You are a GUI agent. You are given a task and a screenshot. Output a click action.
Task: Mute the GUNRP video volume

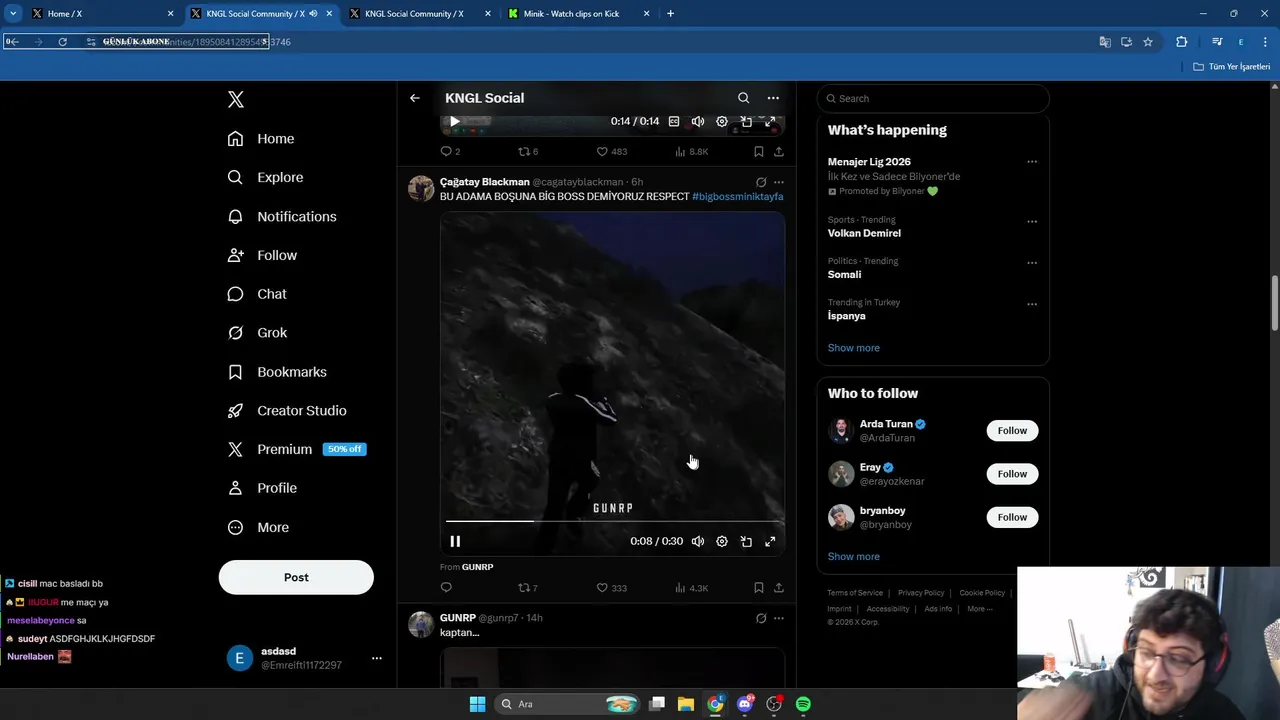pyautogui.click(x=698, y=541)
